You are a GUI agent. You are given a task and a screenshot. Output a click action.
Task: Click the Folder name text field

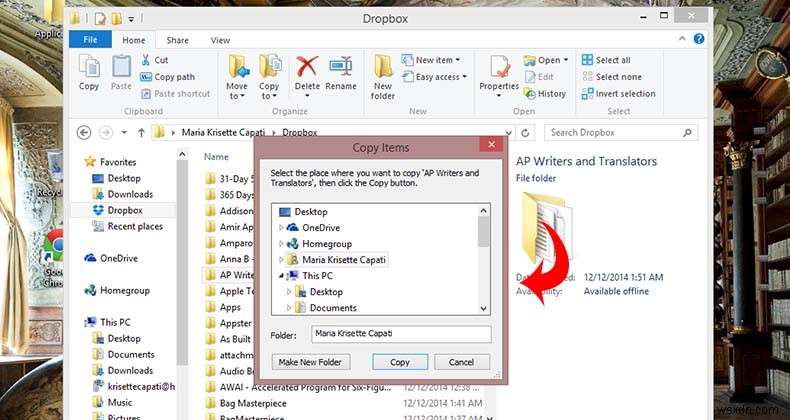[401, 334]
